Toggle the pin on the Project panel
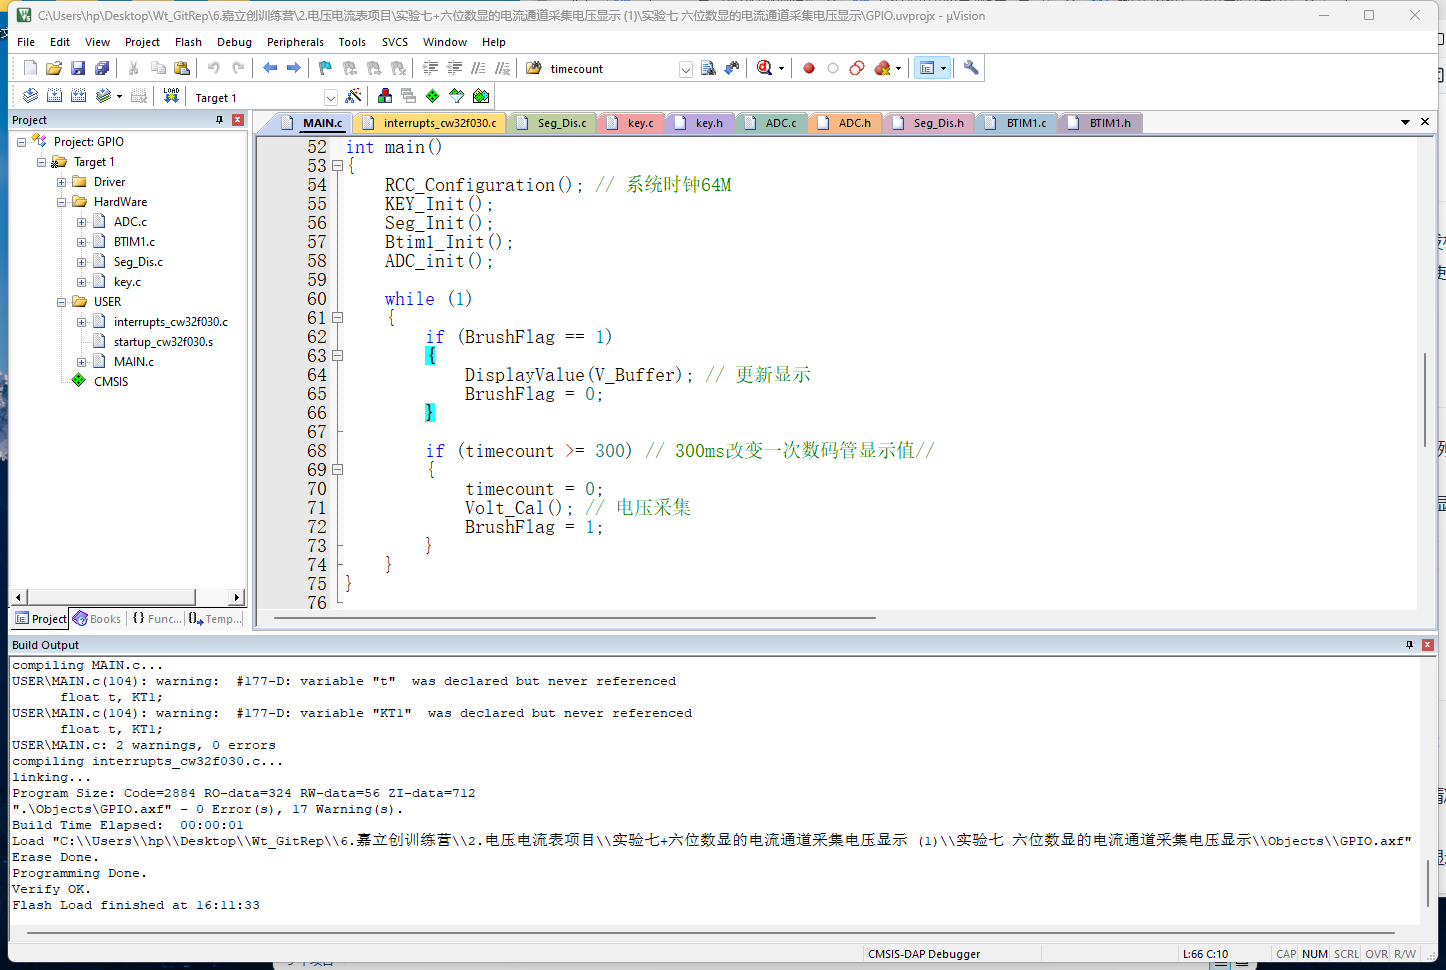 pos(219,120)
